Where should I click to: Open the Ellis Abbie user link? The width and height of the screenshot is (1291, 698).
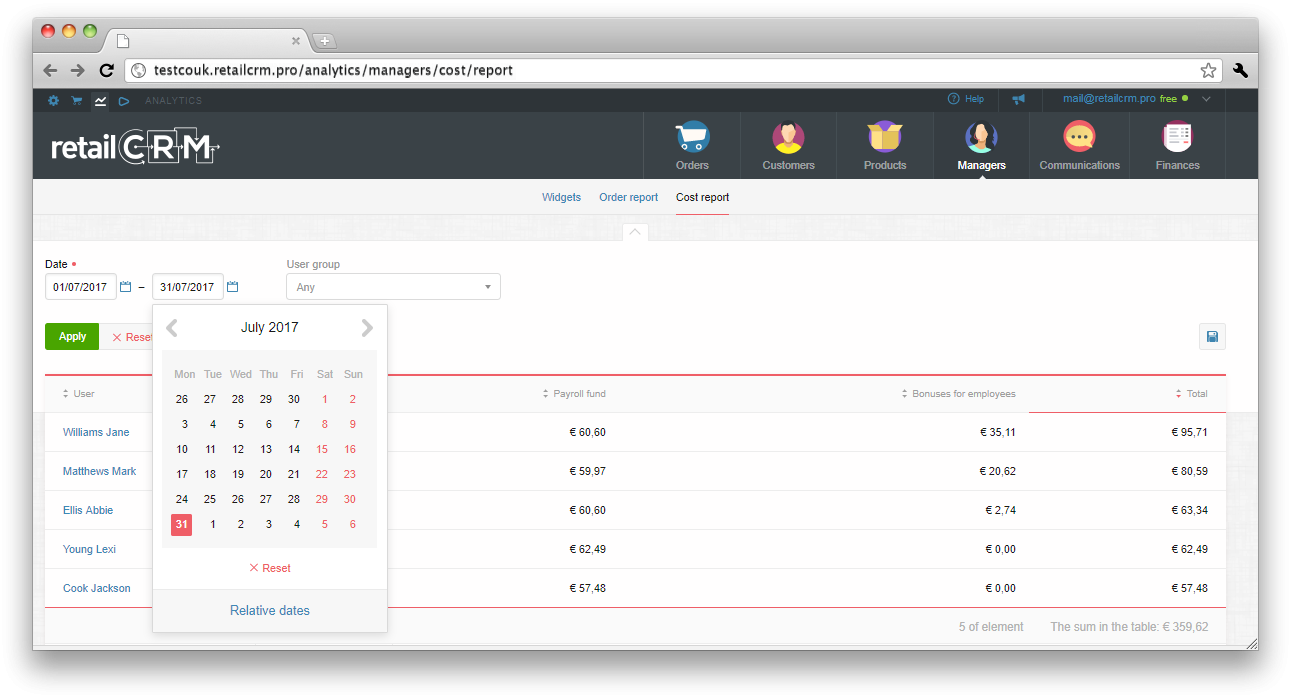pyautogui.click(x=88, y=510)
